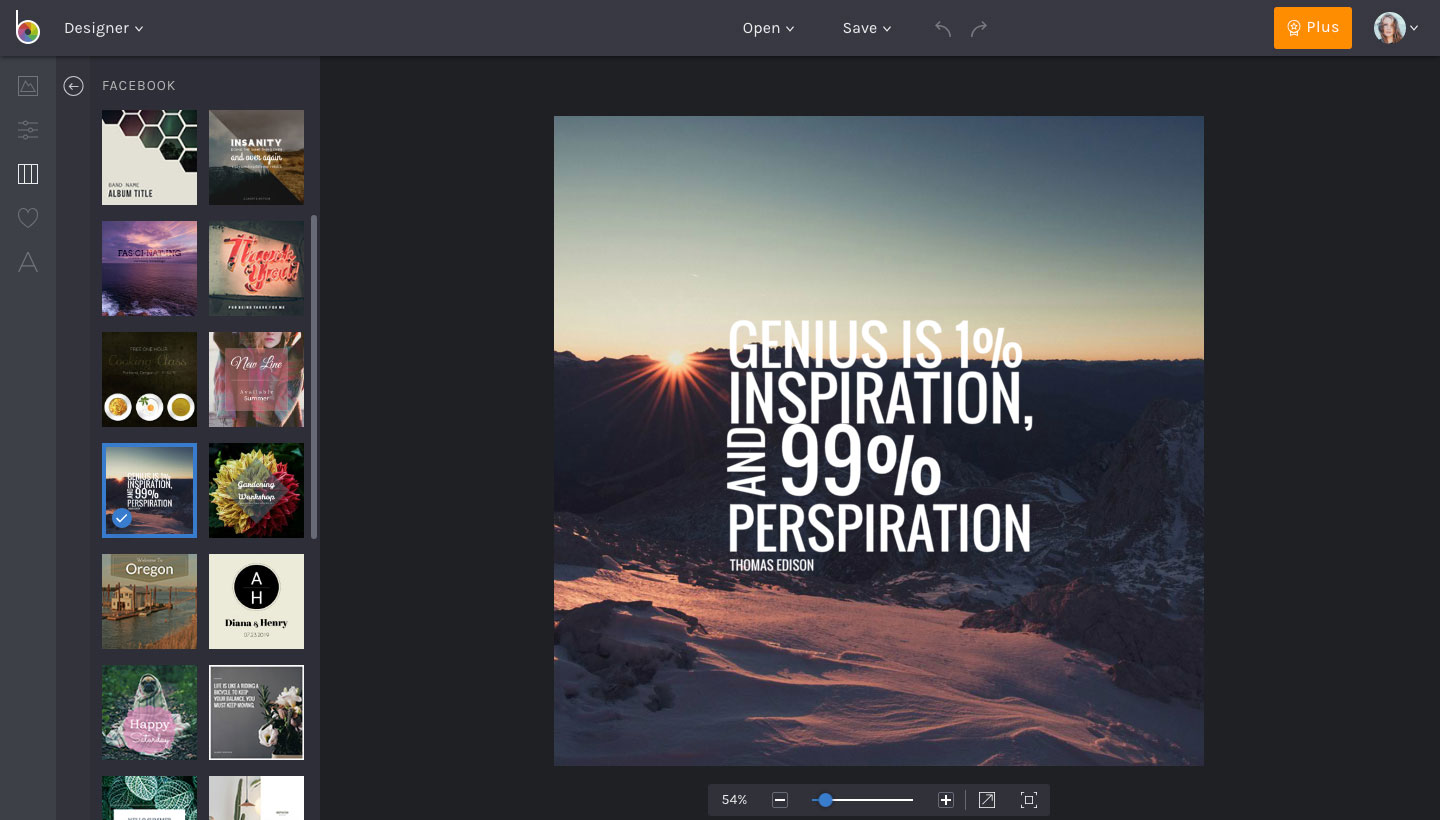Screen dimensions: 1440x820
Task: Undo the last action
Action: point(943,28)
